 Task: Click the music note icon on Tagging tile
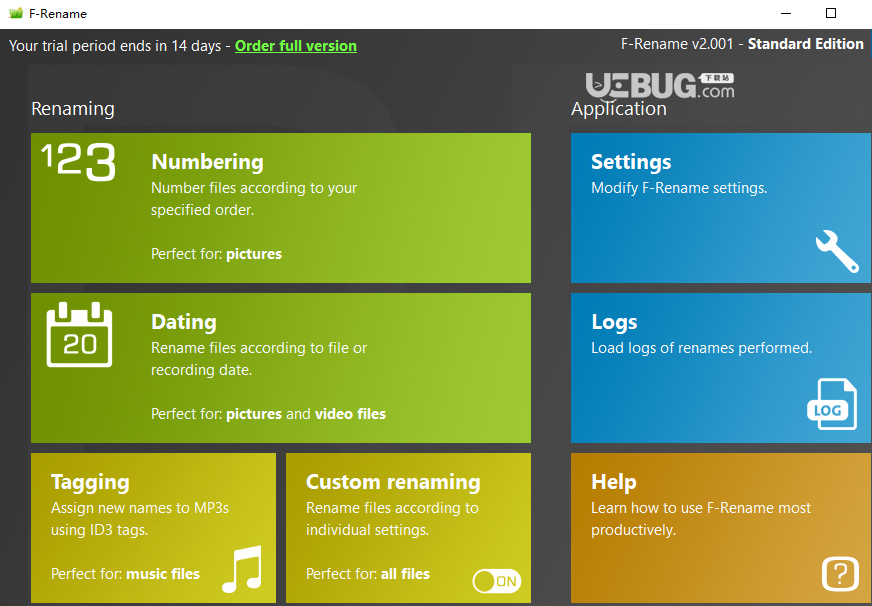tap(242, 569)
